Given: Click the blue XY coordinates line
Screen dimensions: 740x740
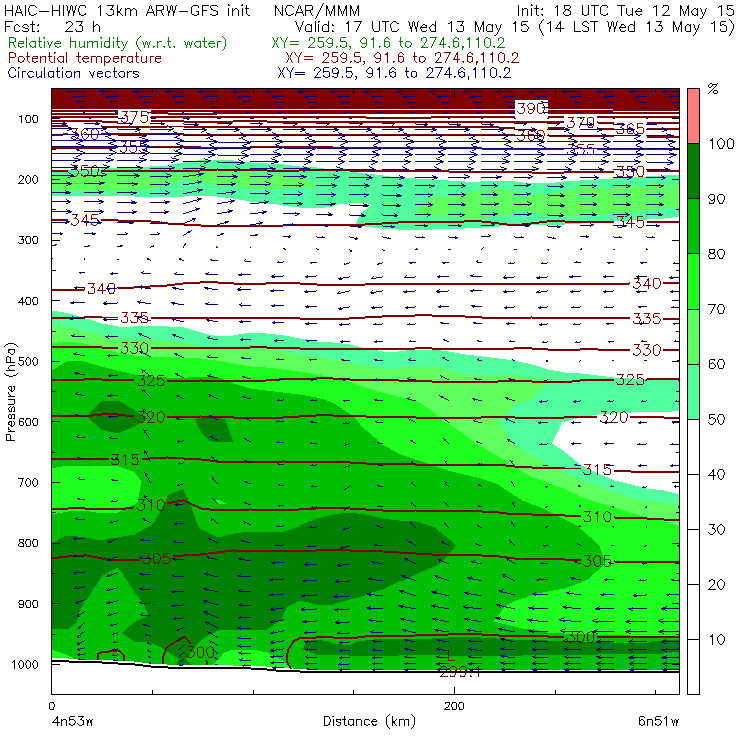Looking at the screenshot, I should coord(394,73).
